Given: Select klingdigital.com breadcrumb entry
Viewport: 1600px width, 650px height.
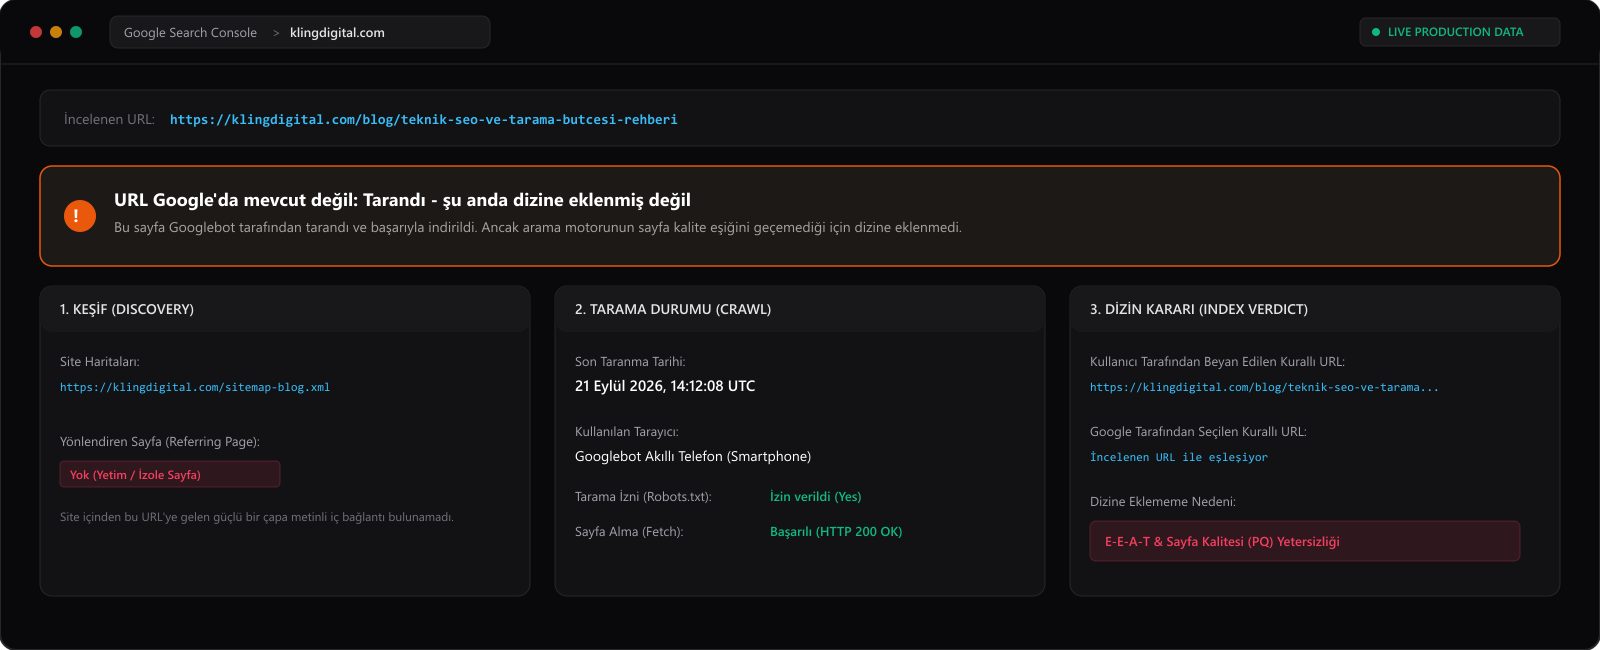Looking at the screenshot, I should (337, 32).
